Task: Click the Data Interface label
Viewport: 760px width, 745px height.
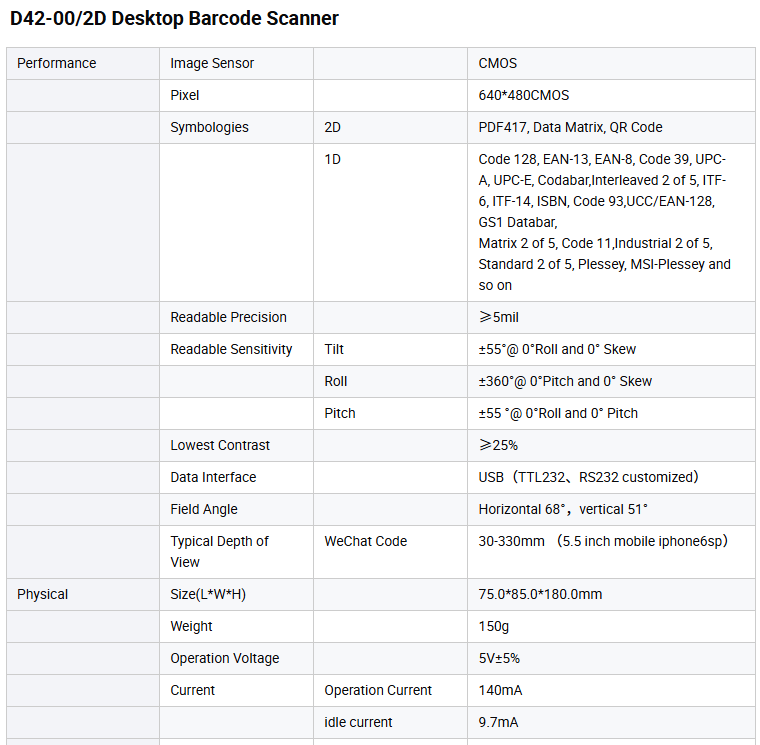Action: point(213,477)
